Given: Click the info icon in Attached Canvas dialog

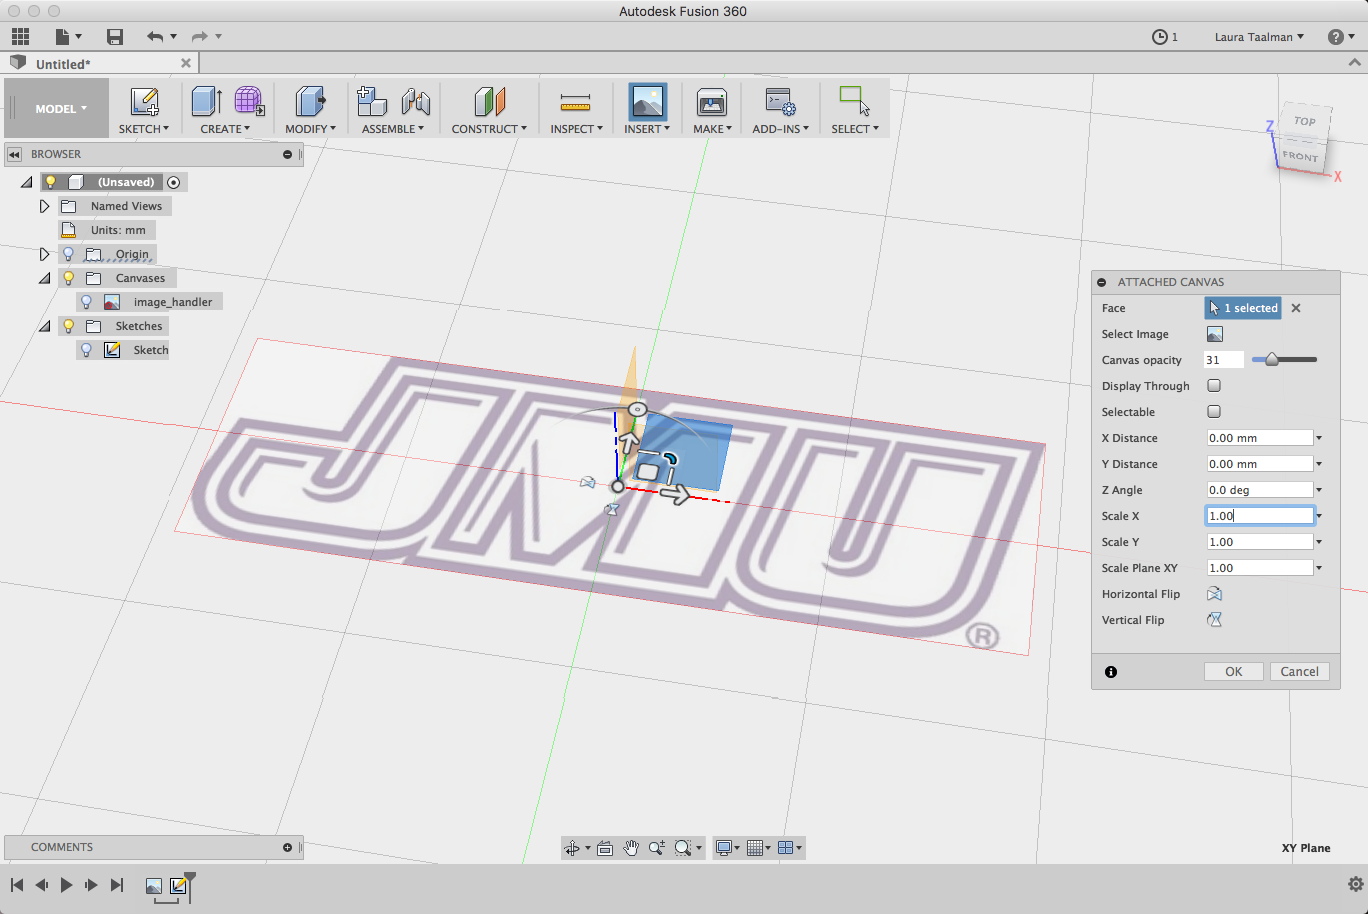Looking at the screenshot, I should 1111,672.
